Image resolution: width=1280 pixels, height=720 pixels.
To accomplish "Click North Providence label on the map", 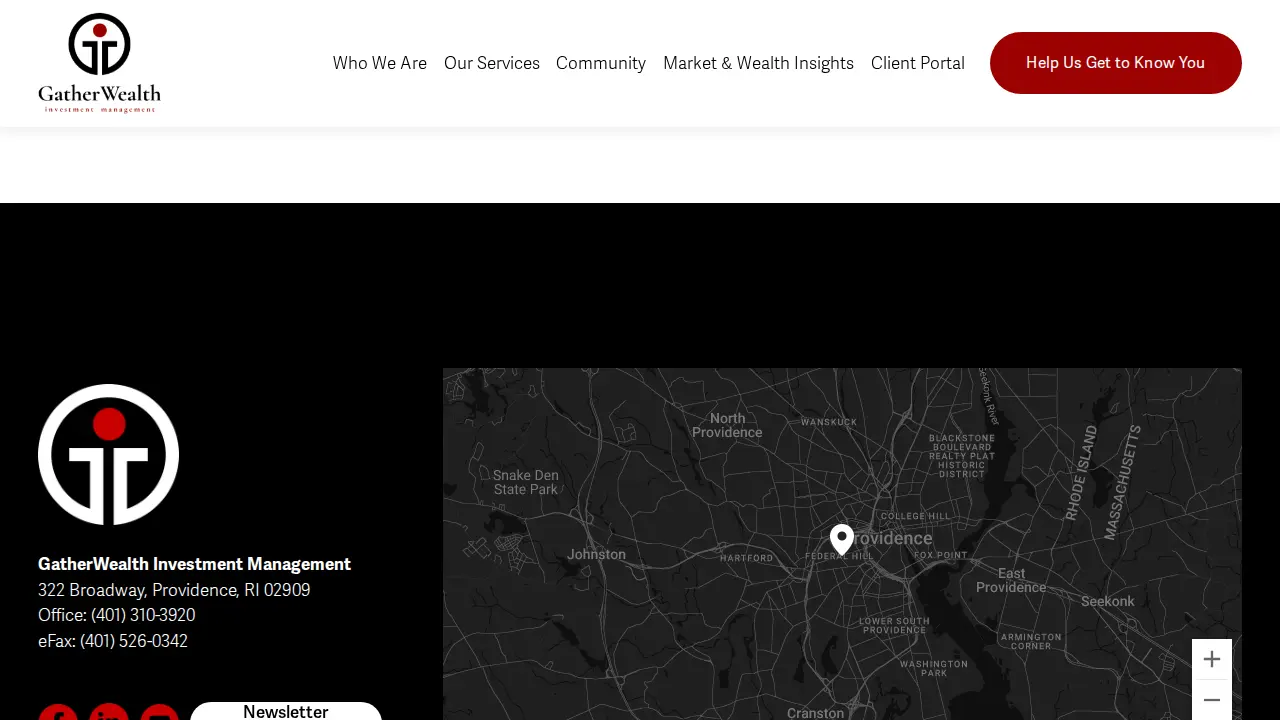I will click(727, 425).
